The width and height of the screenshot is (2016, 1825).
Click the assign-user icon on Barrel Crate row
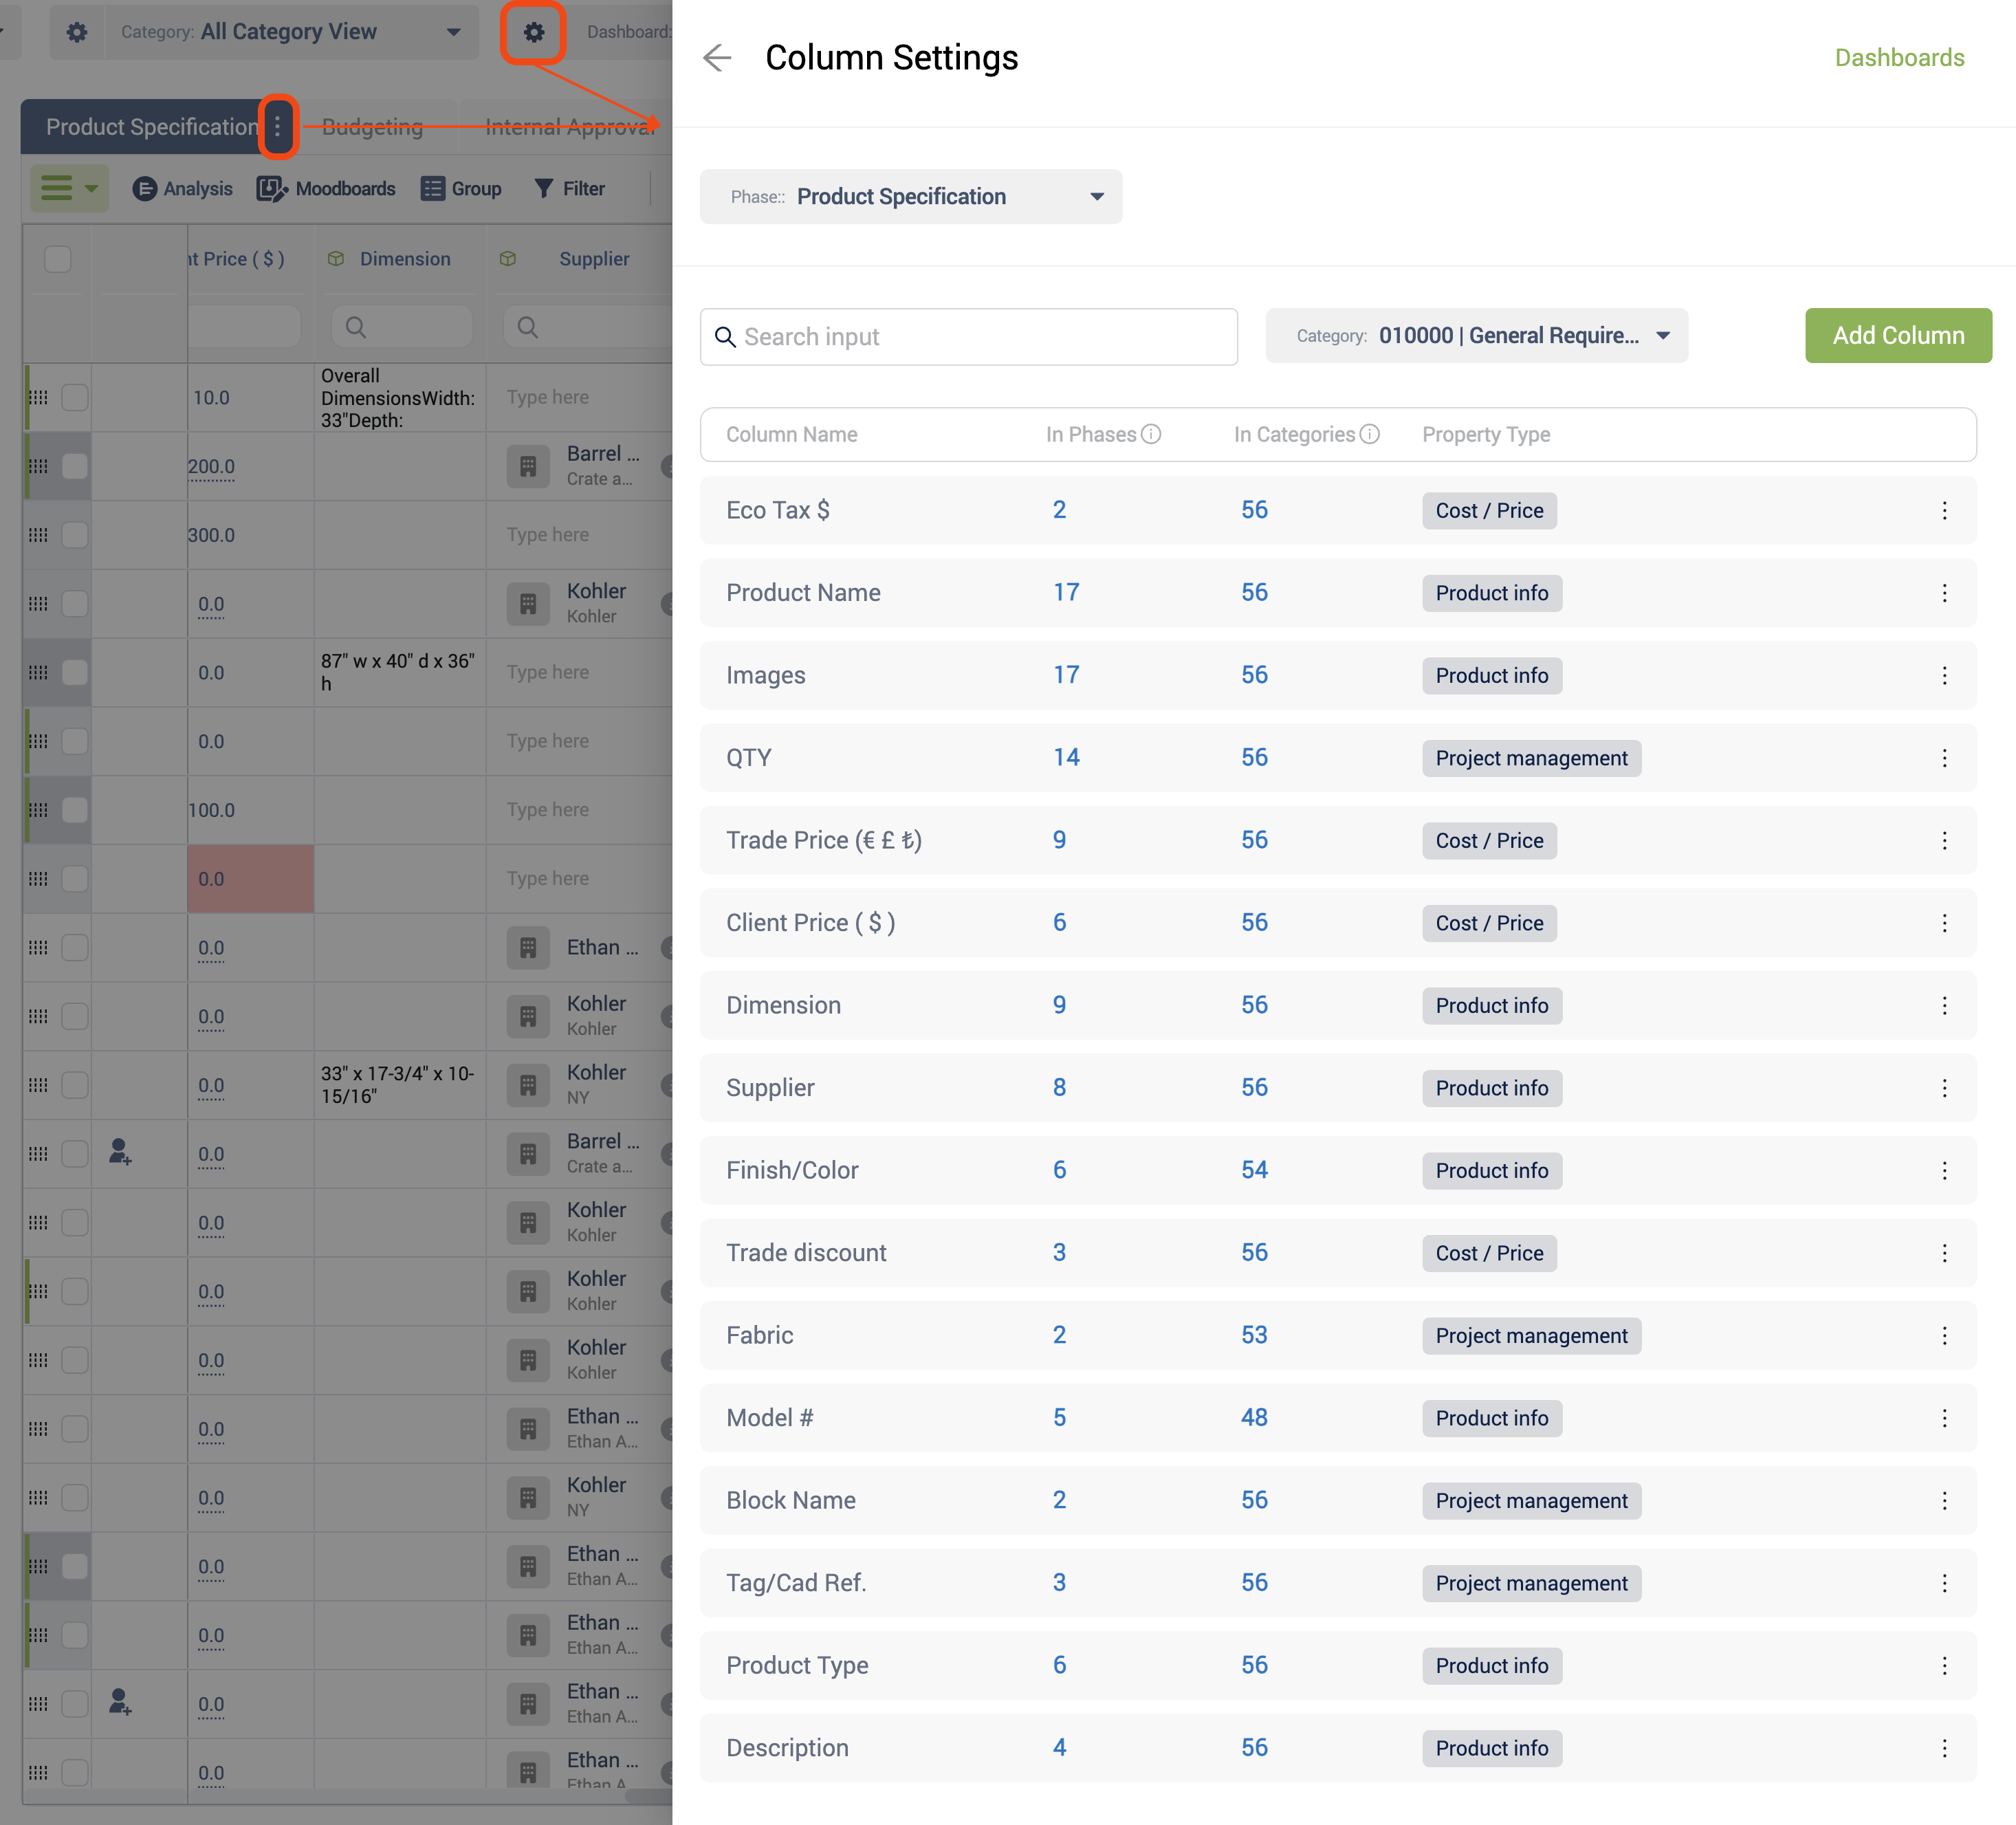[120, 1153]
